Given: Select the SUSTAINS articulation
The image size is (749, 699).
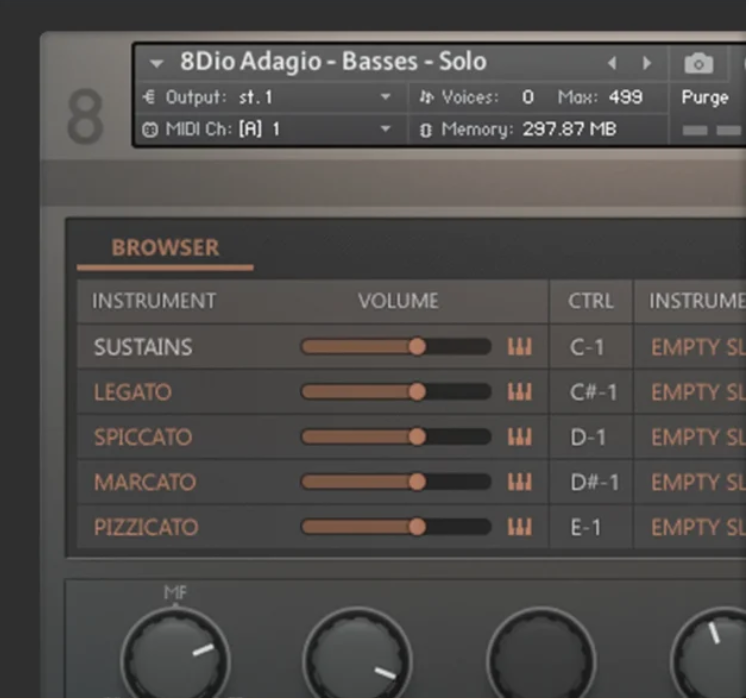Looking at the screenshot, I should coord(143,347).
